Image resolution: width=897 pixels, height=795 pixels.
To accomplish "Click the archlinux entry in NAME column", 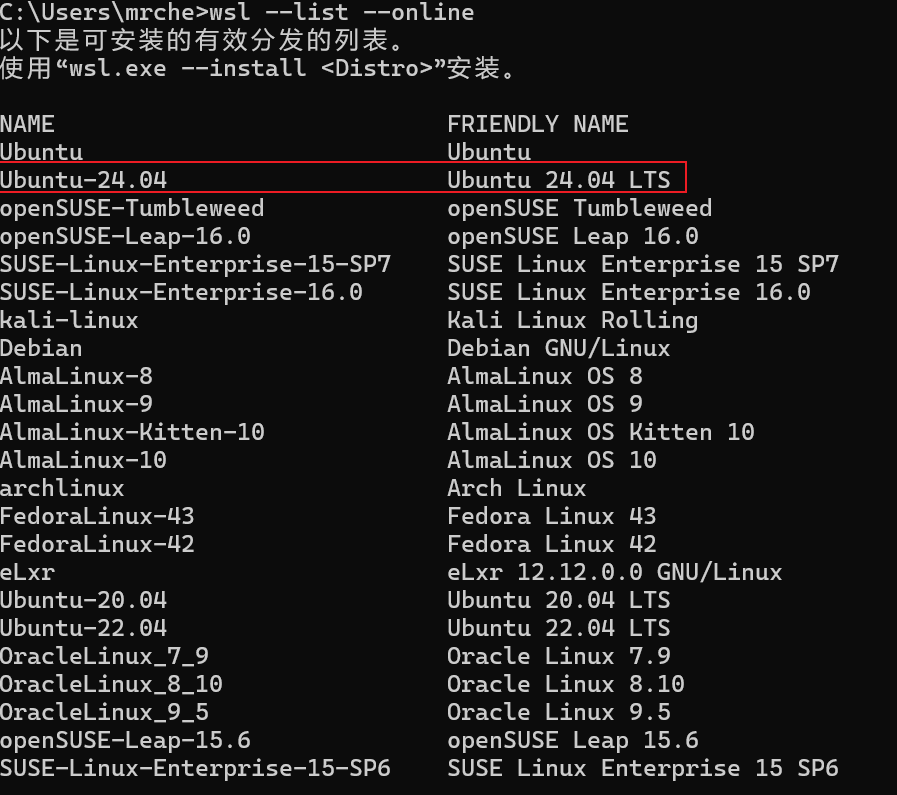I will tap(62, 488).
